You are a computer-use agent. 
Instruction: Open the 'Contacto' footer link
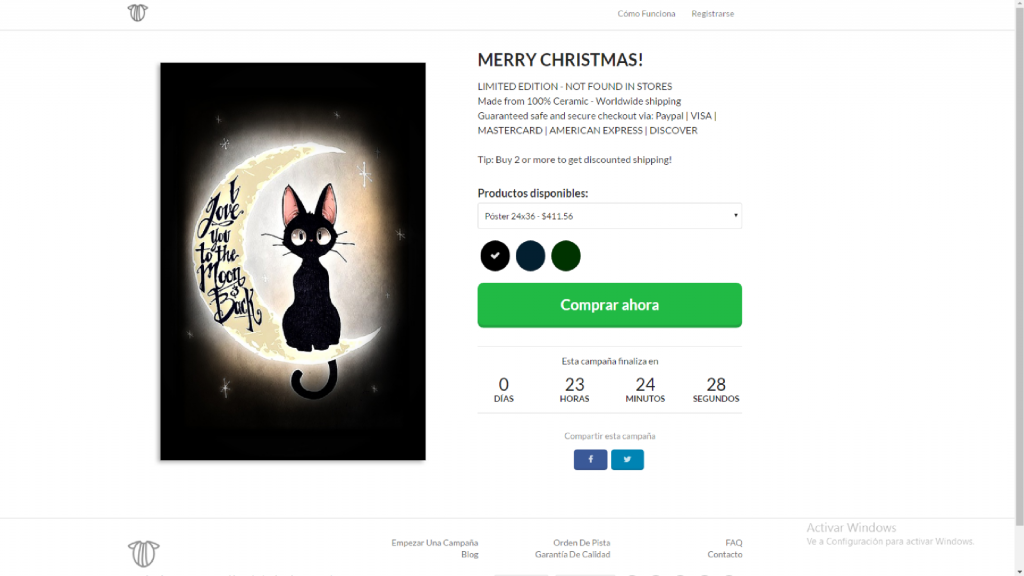(x=724, y=555)
